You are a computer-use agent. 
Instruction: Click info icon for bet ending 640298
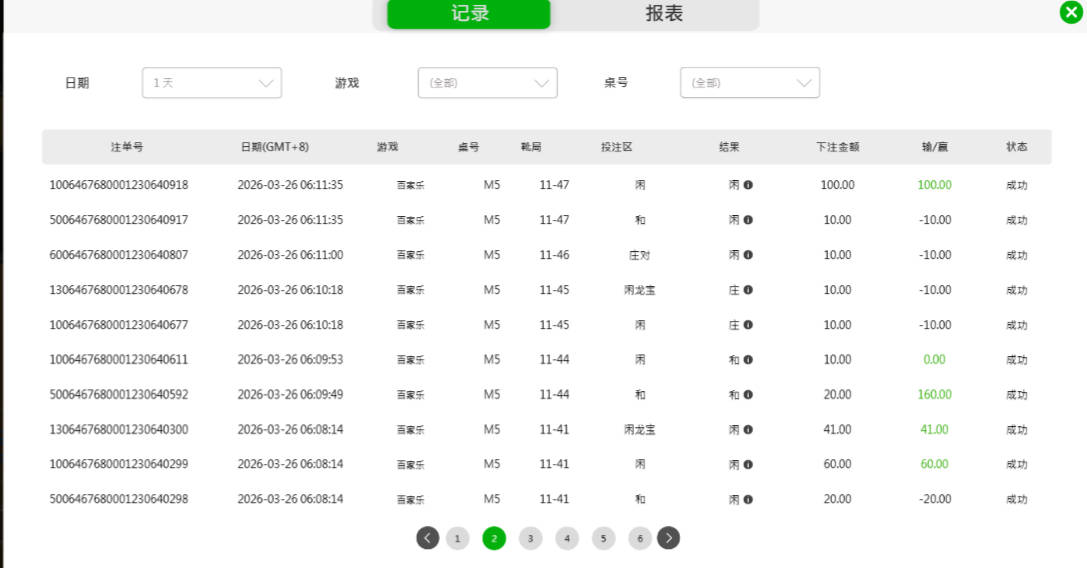tap(748, 499)
